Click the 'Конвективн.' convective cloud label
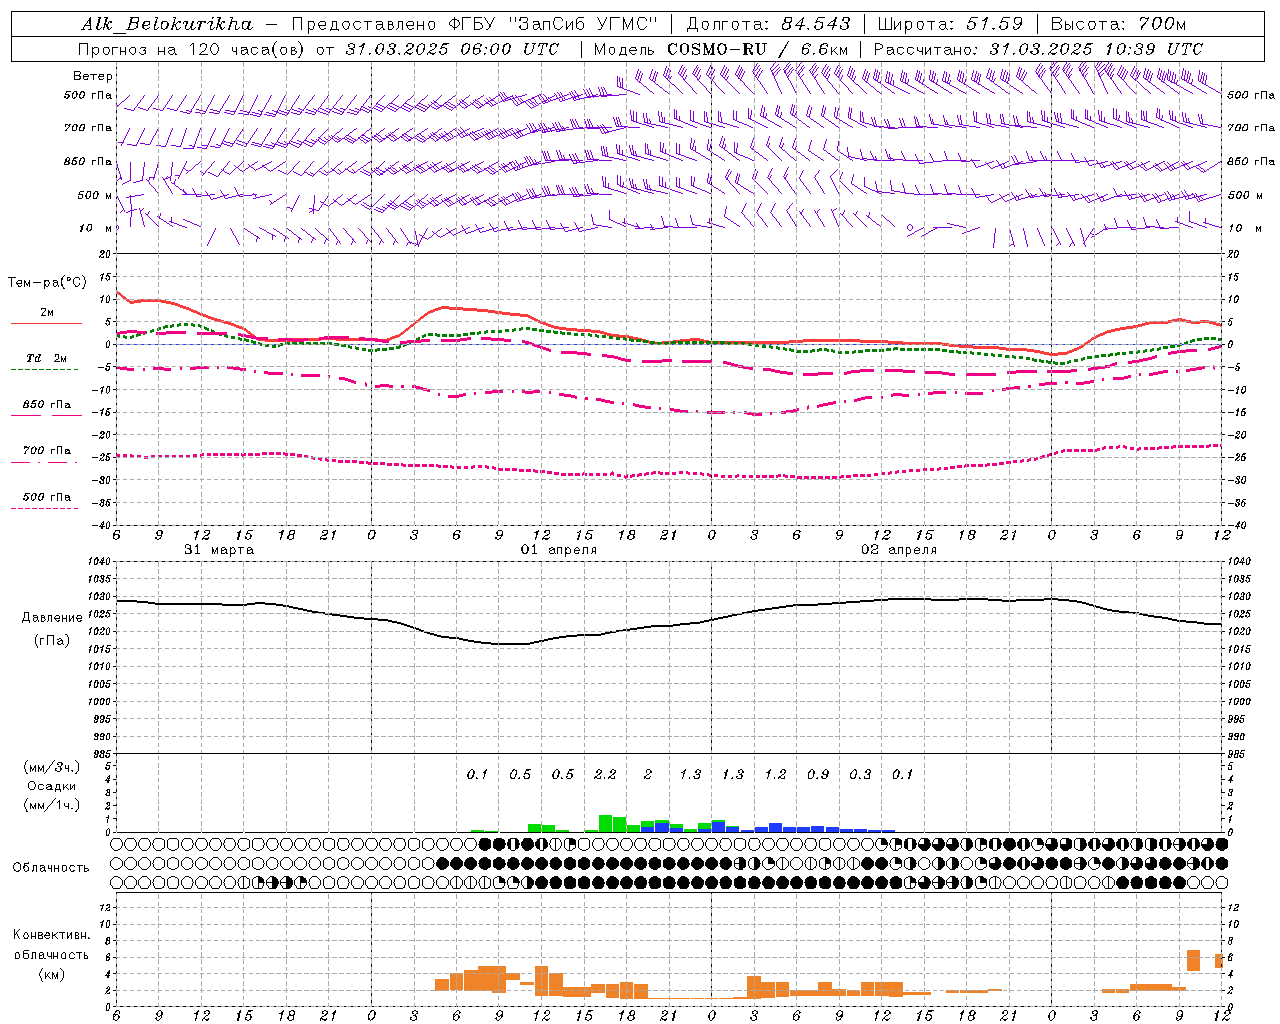This screenshot has width=1280, height=1024. pyautogui.click(x=51, y=935)
